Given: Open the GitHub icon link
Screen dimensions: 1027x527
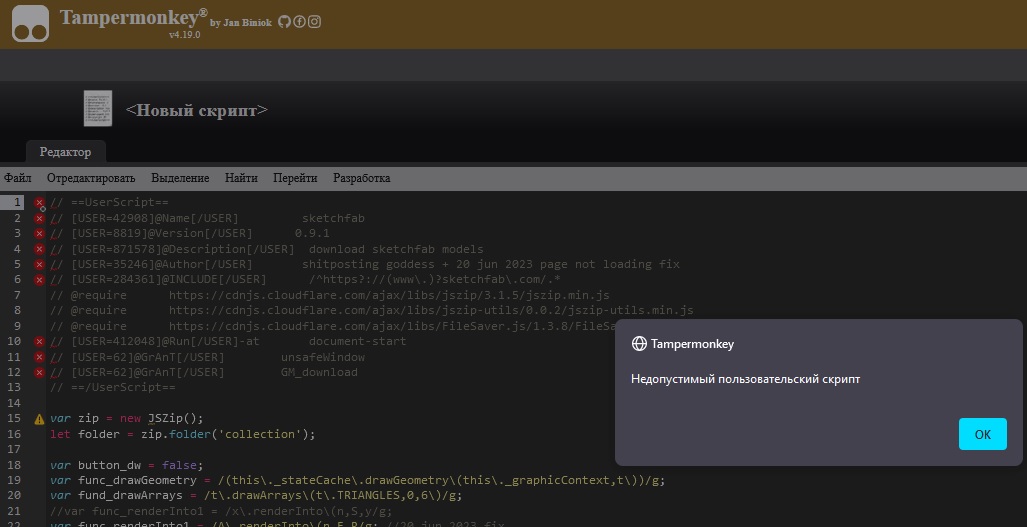Looking at the screenshot, I should pyautogui.click(x=284, y=22).
